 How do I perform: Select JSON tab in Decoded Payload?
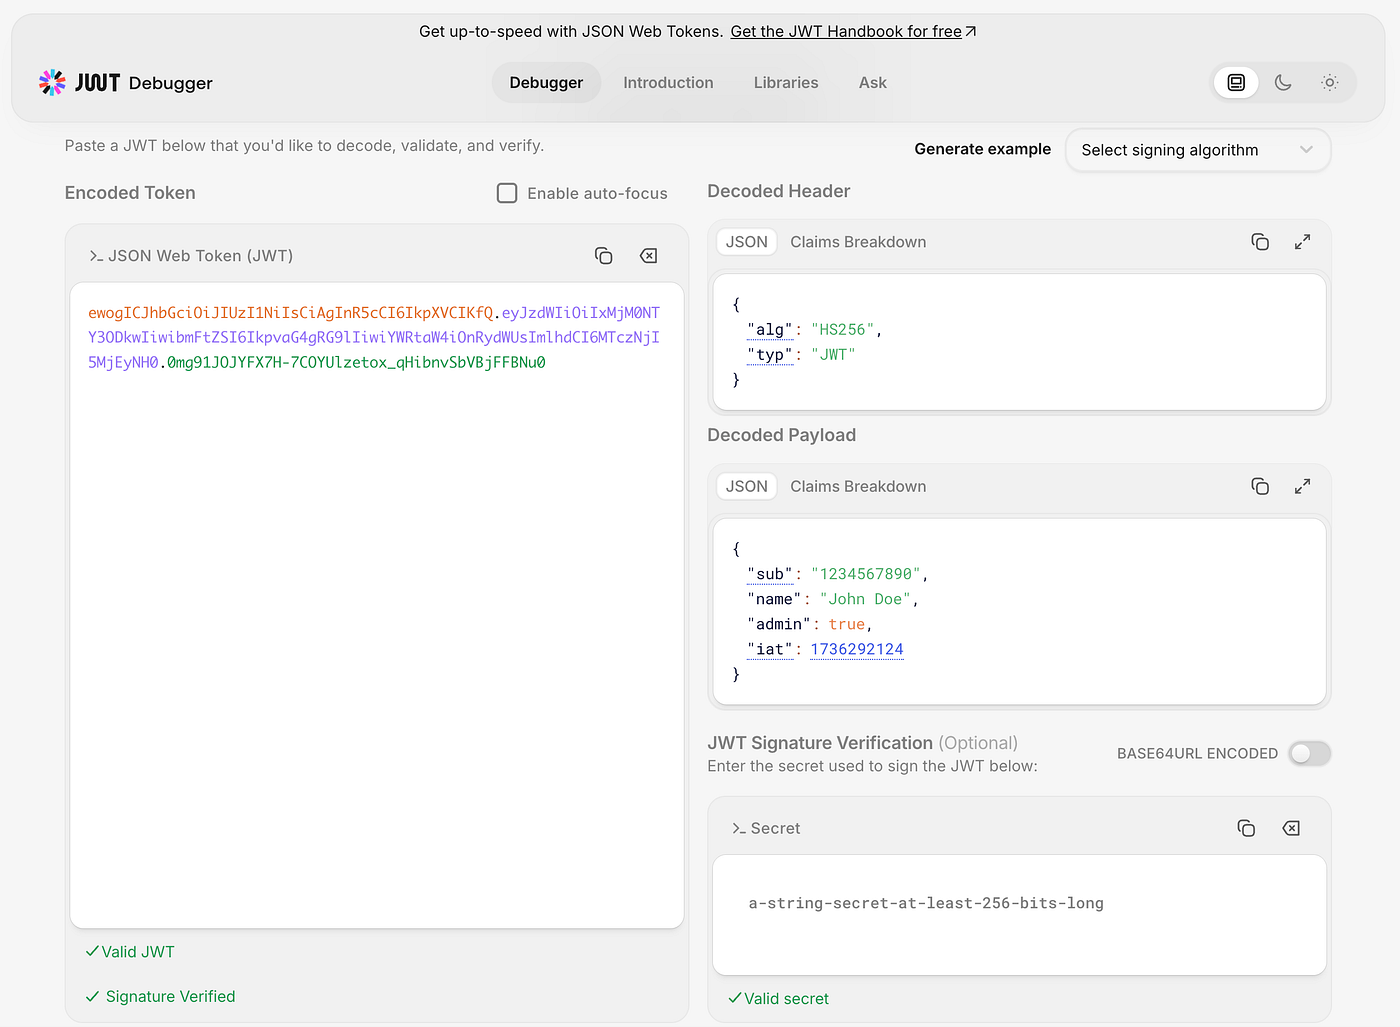(747, 486)
